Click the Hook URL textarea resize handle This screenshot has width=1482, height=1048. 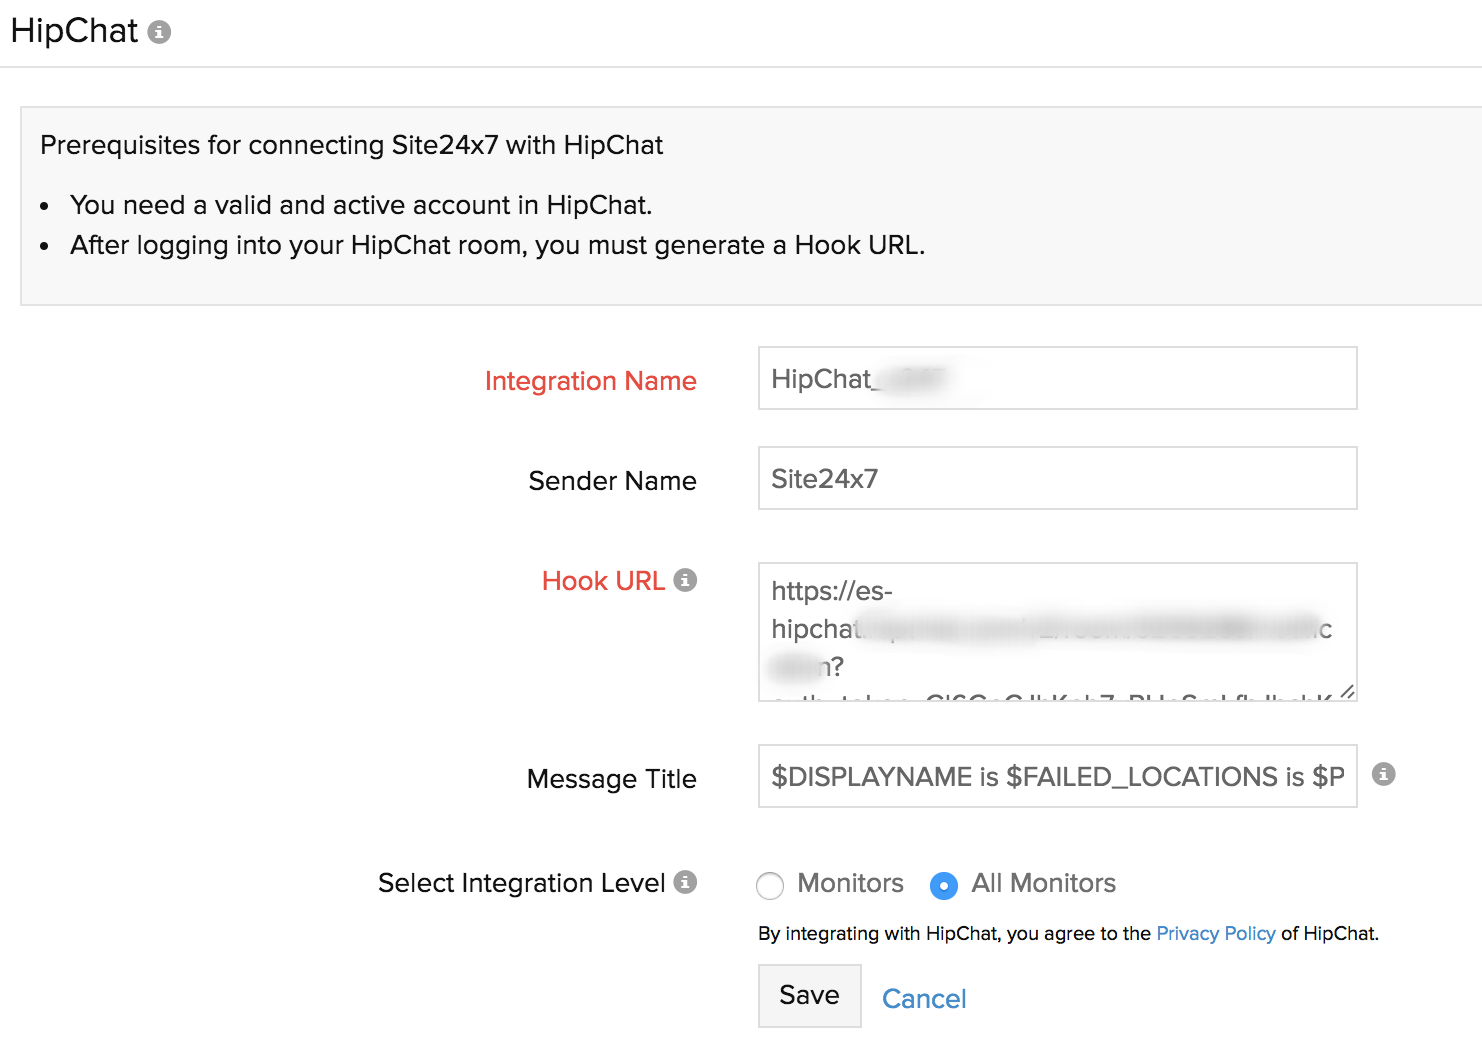(x=1347, y=691)
